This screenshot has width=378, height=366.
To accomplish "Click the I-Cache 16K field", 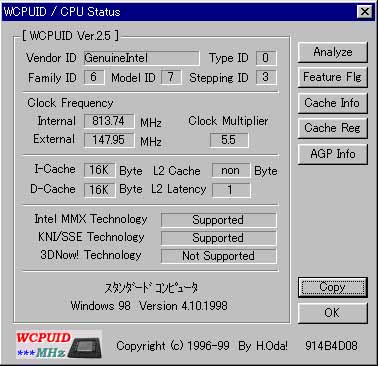I will [99, 170].
